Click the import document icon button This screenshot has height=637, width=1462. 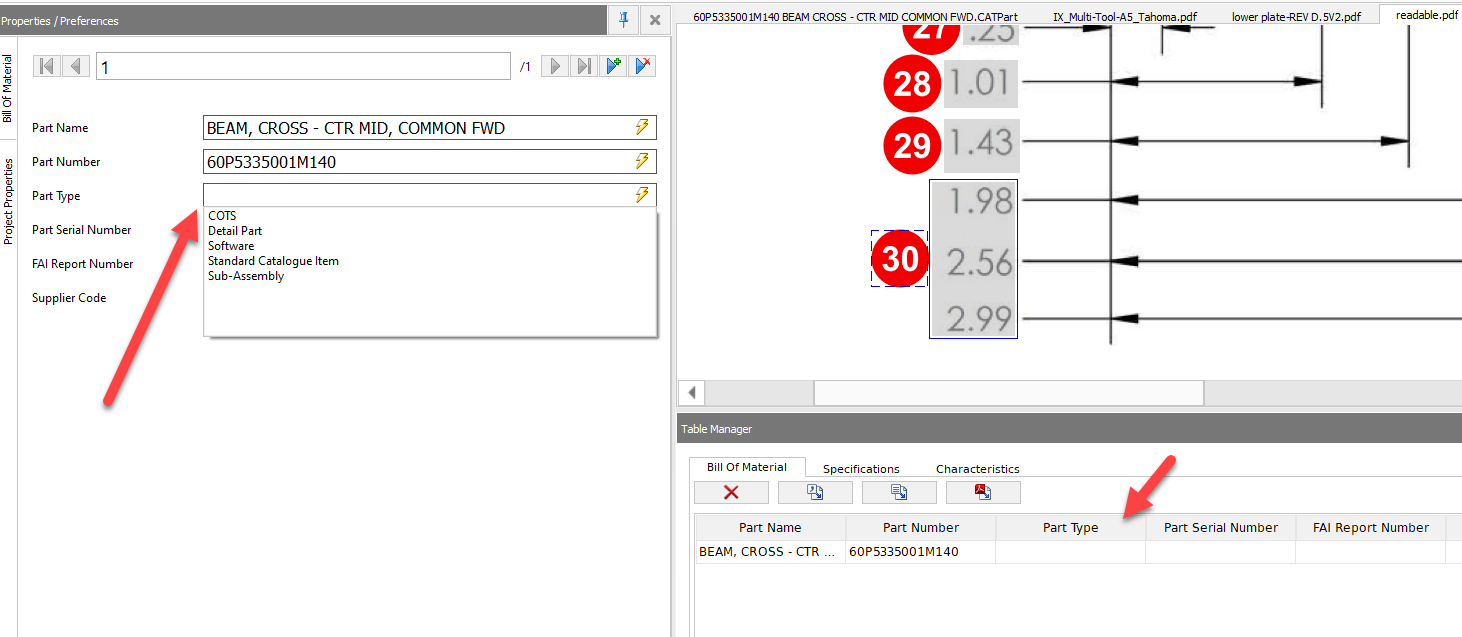pyautogui.click(x=815, y=492)
